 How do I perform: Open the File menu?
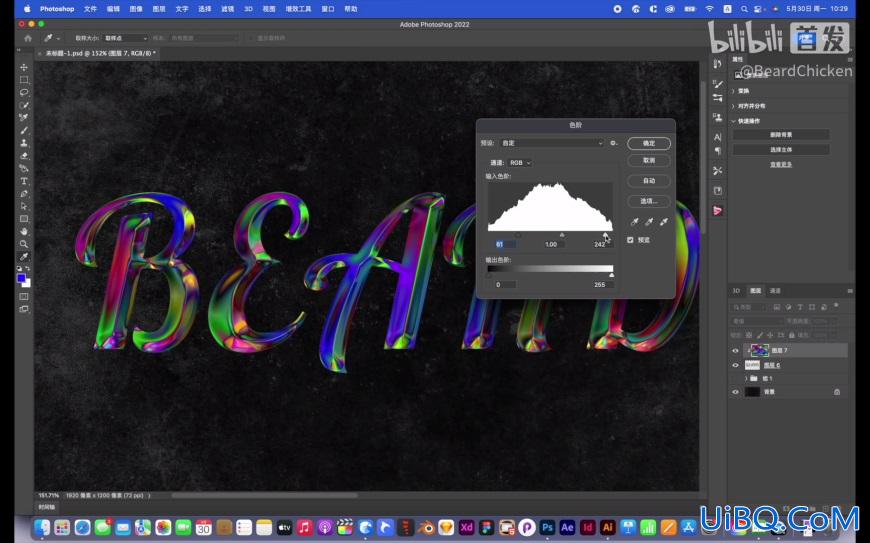[90, 9]
